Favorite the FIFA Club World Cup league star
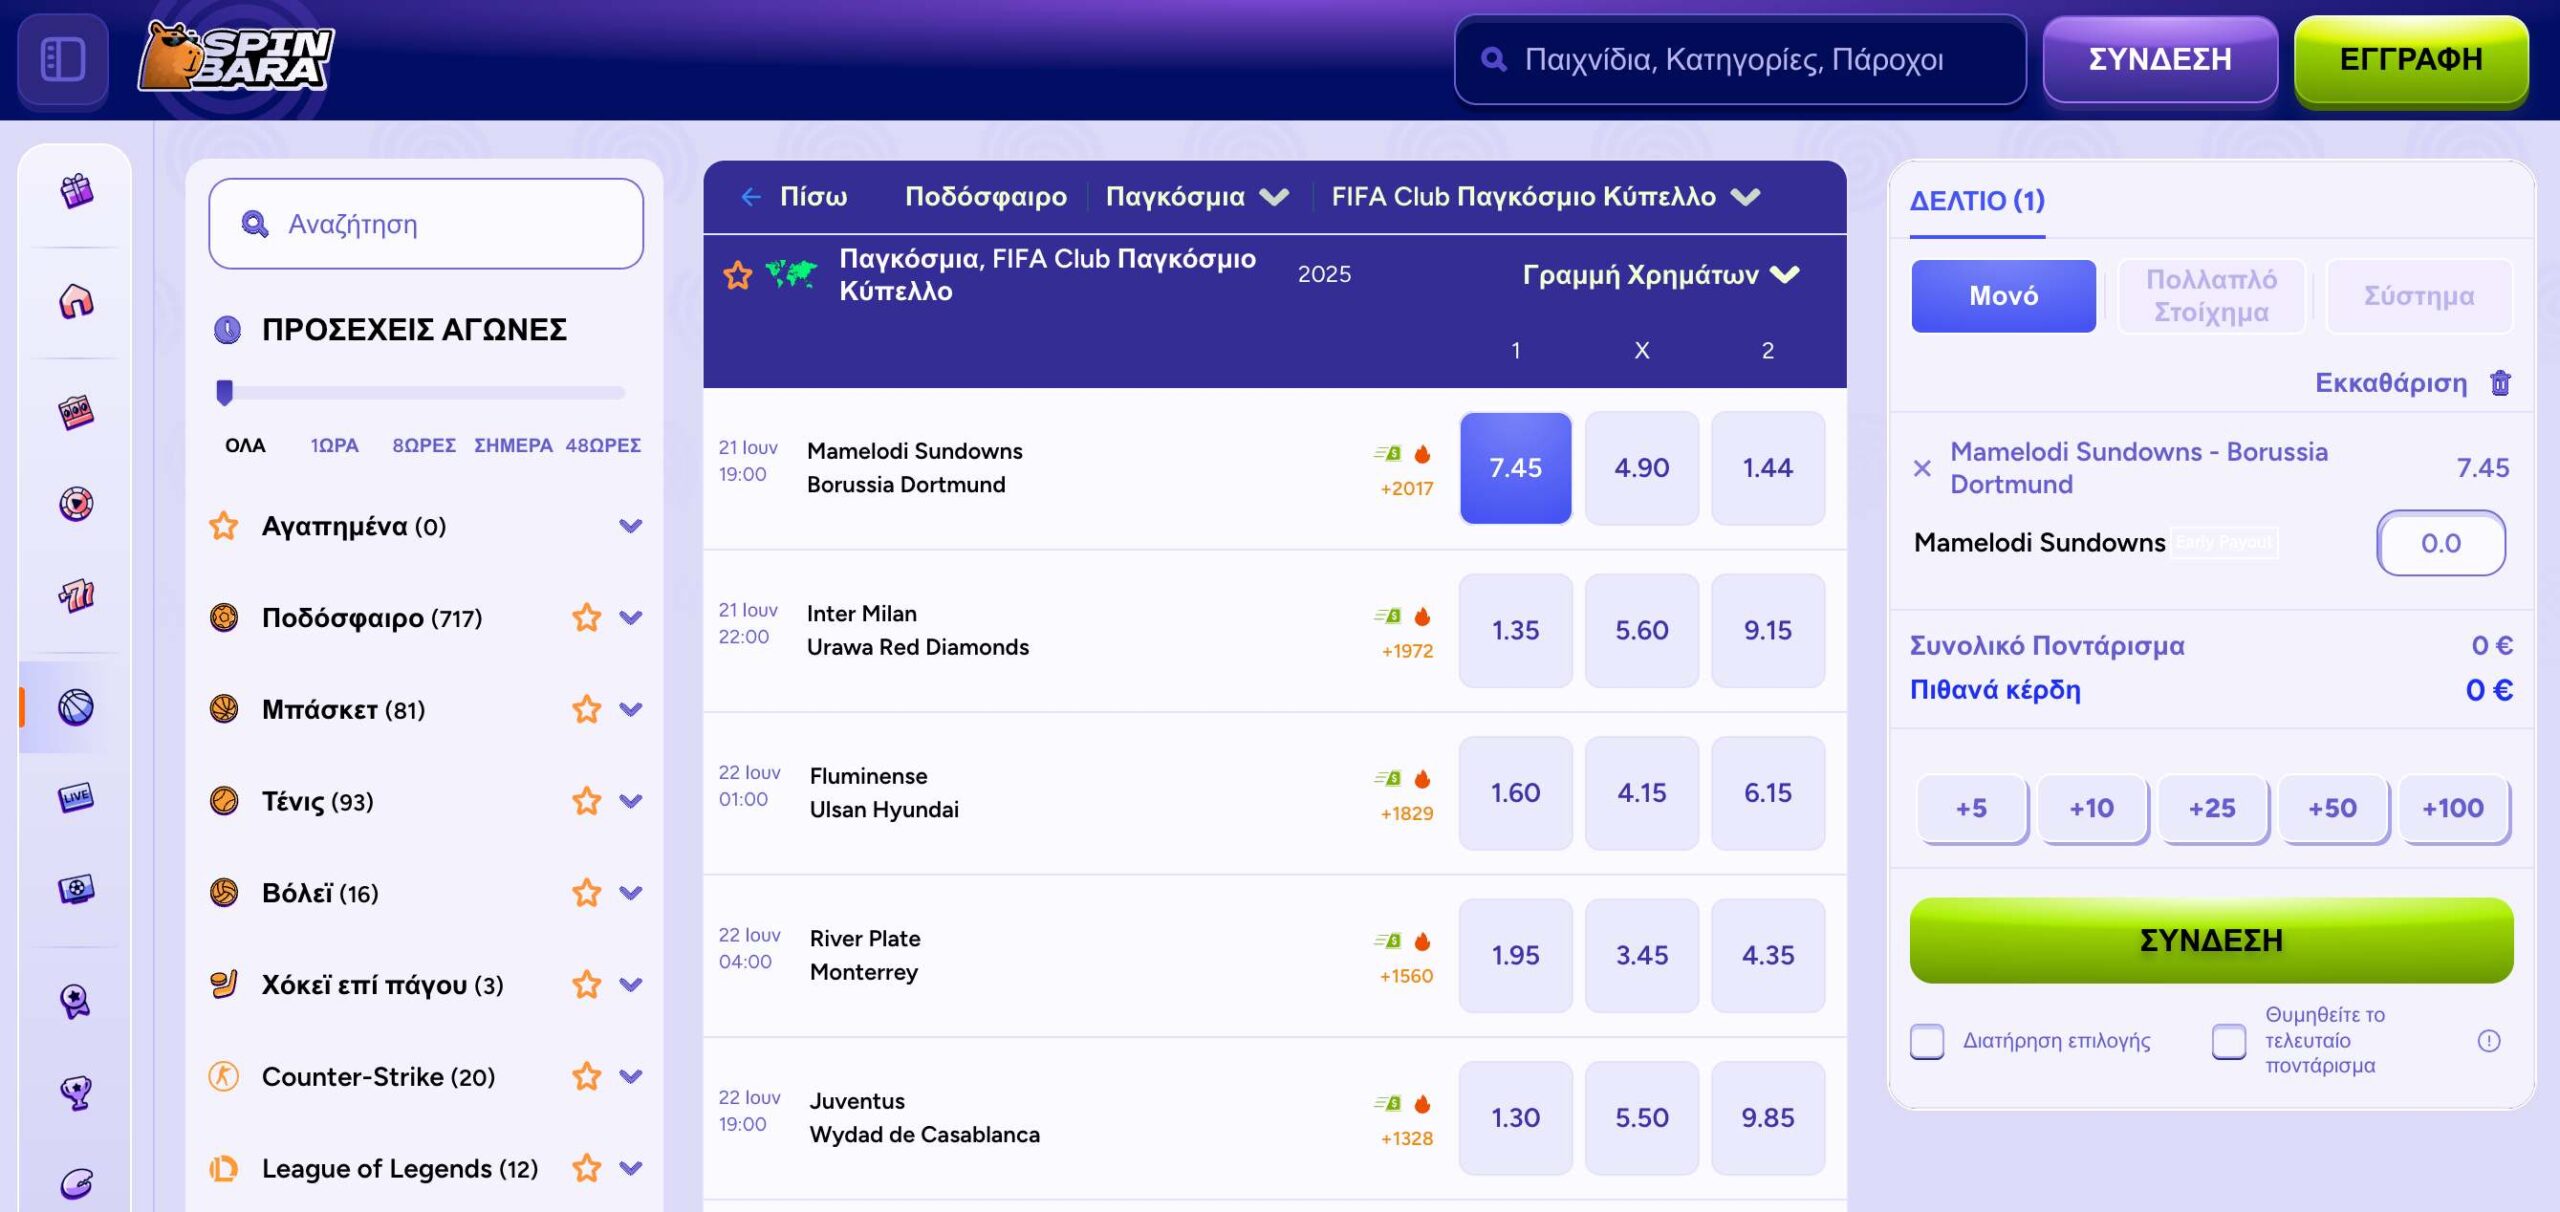Screen dimensions: 2560x1212 tap(738, 275)
